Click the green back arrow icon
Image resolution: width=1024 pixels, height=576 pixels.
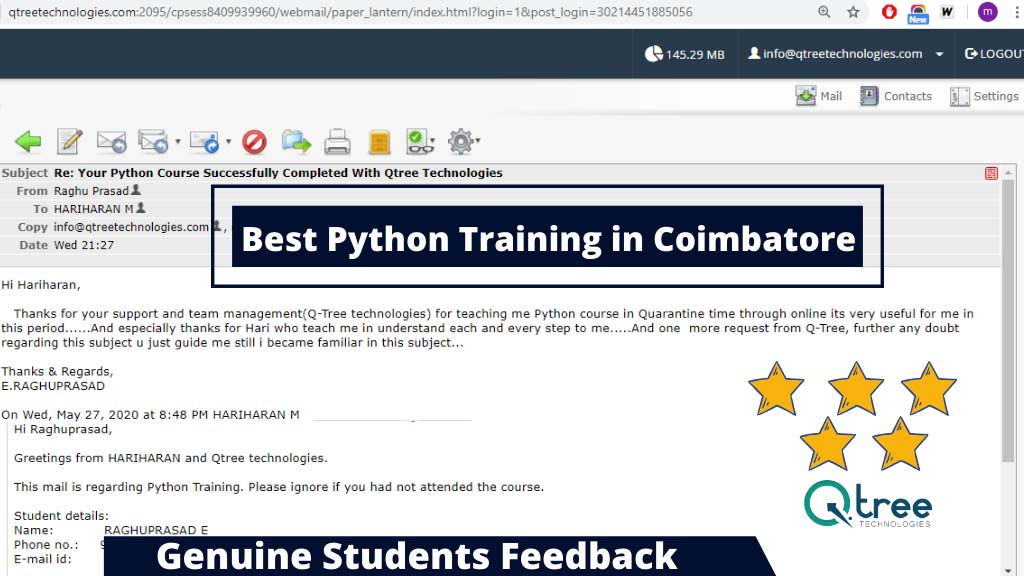click(28, 141)
